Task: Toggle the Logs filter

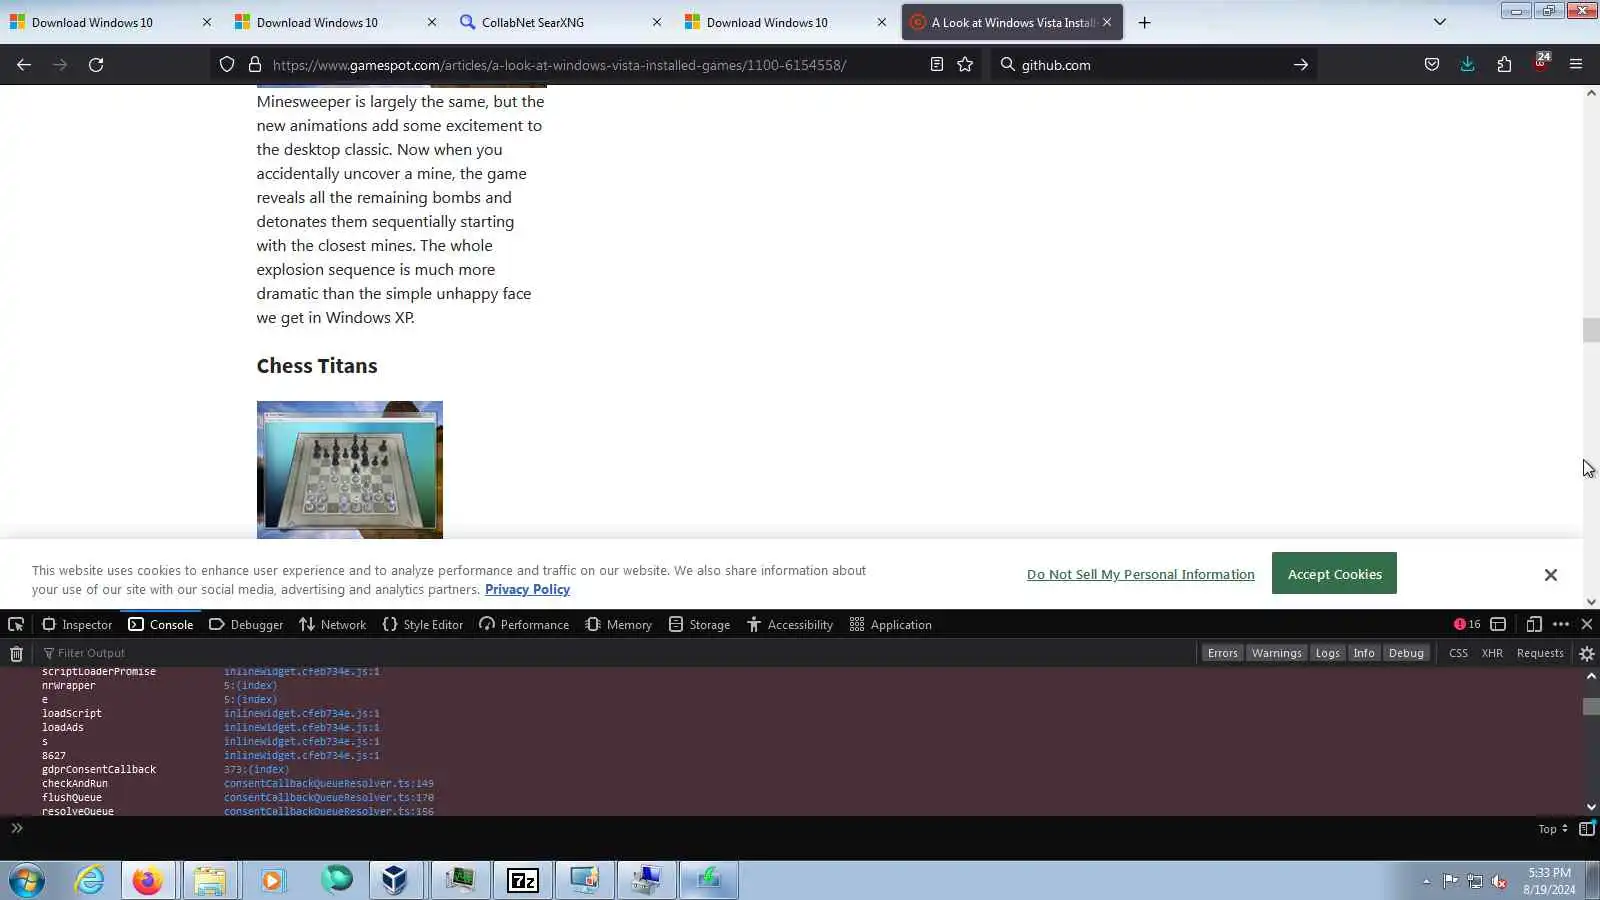Action: 1327,653
